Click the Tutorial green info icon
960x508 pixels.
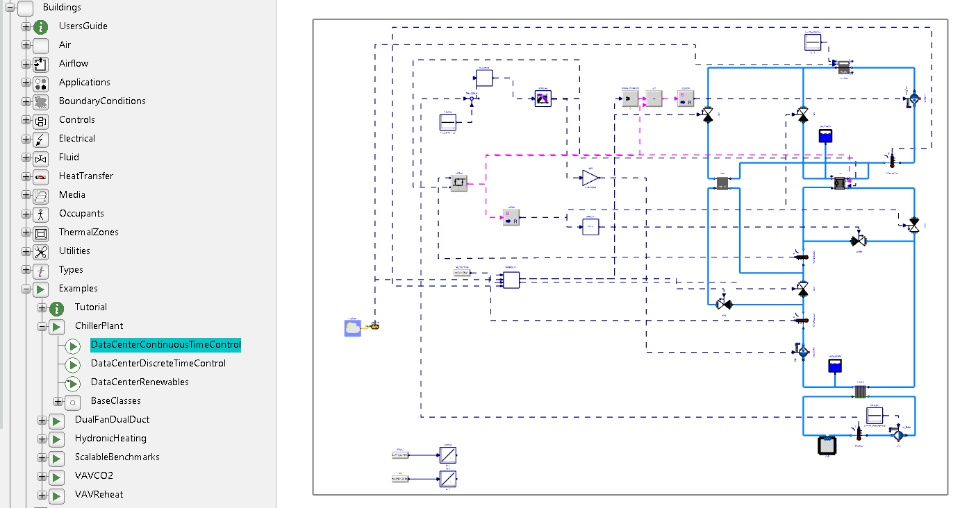56,308
